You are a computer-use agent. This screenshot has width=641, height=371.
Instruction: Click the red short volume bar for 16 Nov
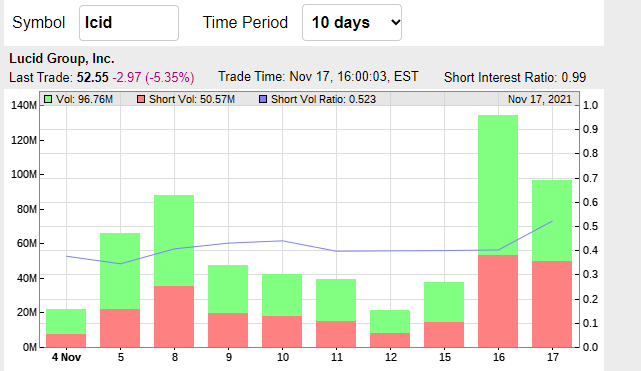coord(498,301)
